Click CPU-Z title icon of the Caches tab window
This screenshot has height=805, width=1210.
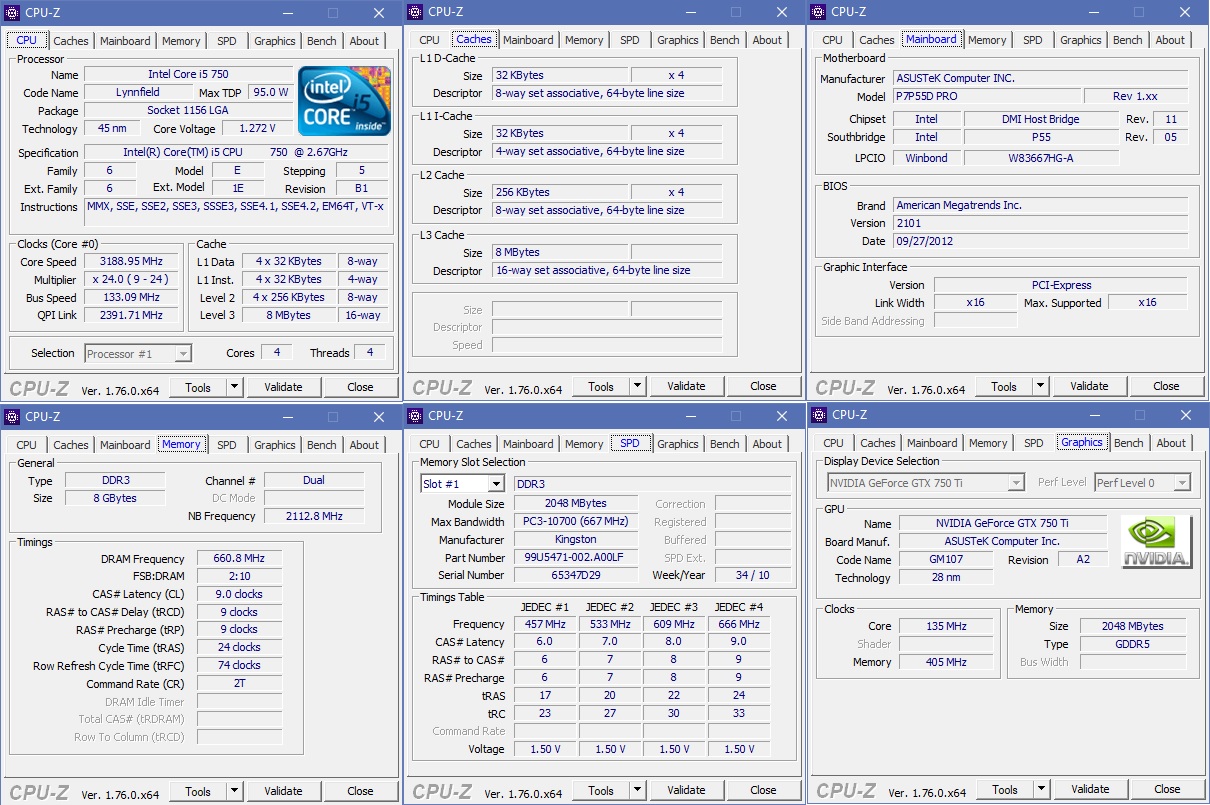pyautogui.click(x=416, y=12)
